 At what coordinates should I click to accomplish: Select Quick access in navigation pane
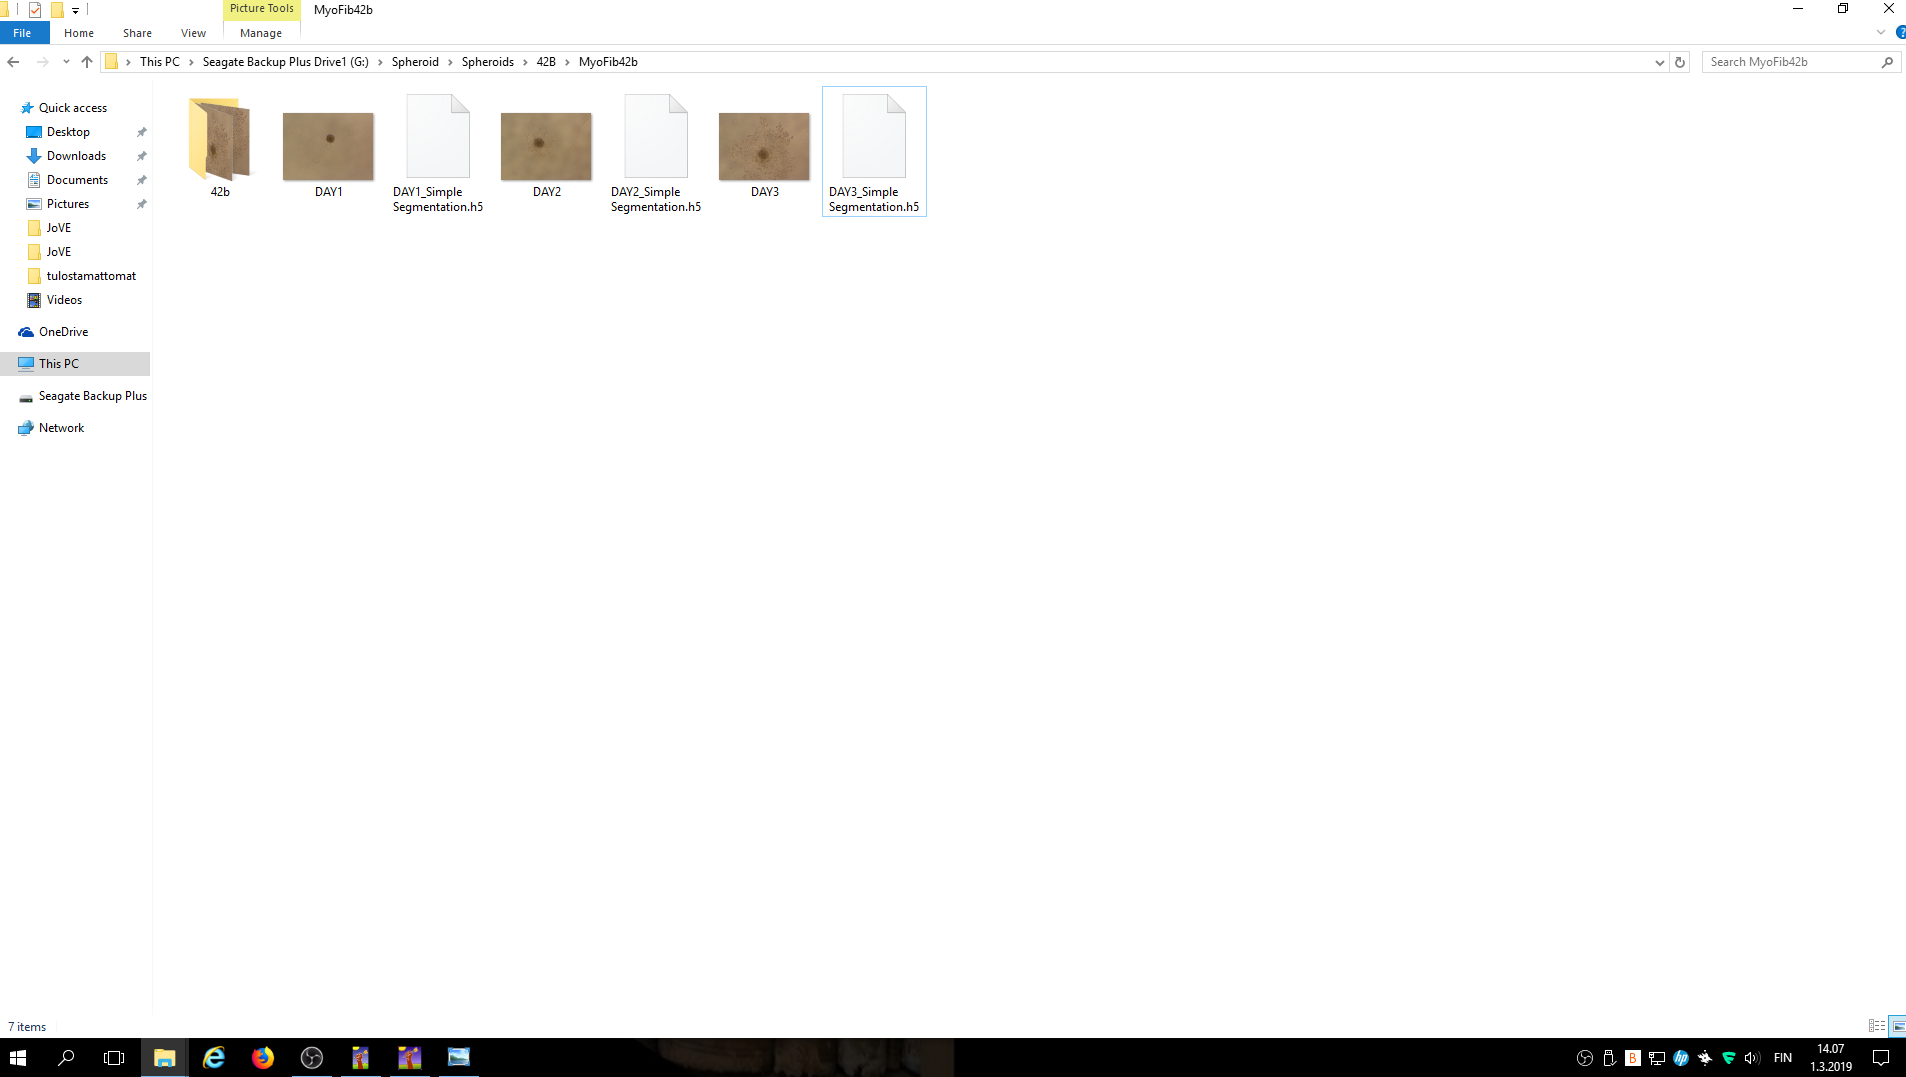tap(73, 108)
